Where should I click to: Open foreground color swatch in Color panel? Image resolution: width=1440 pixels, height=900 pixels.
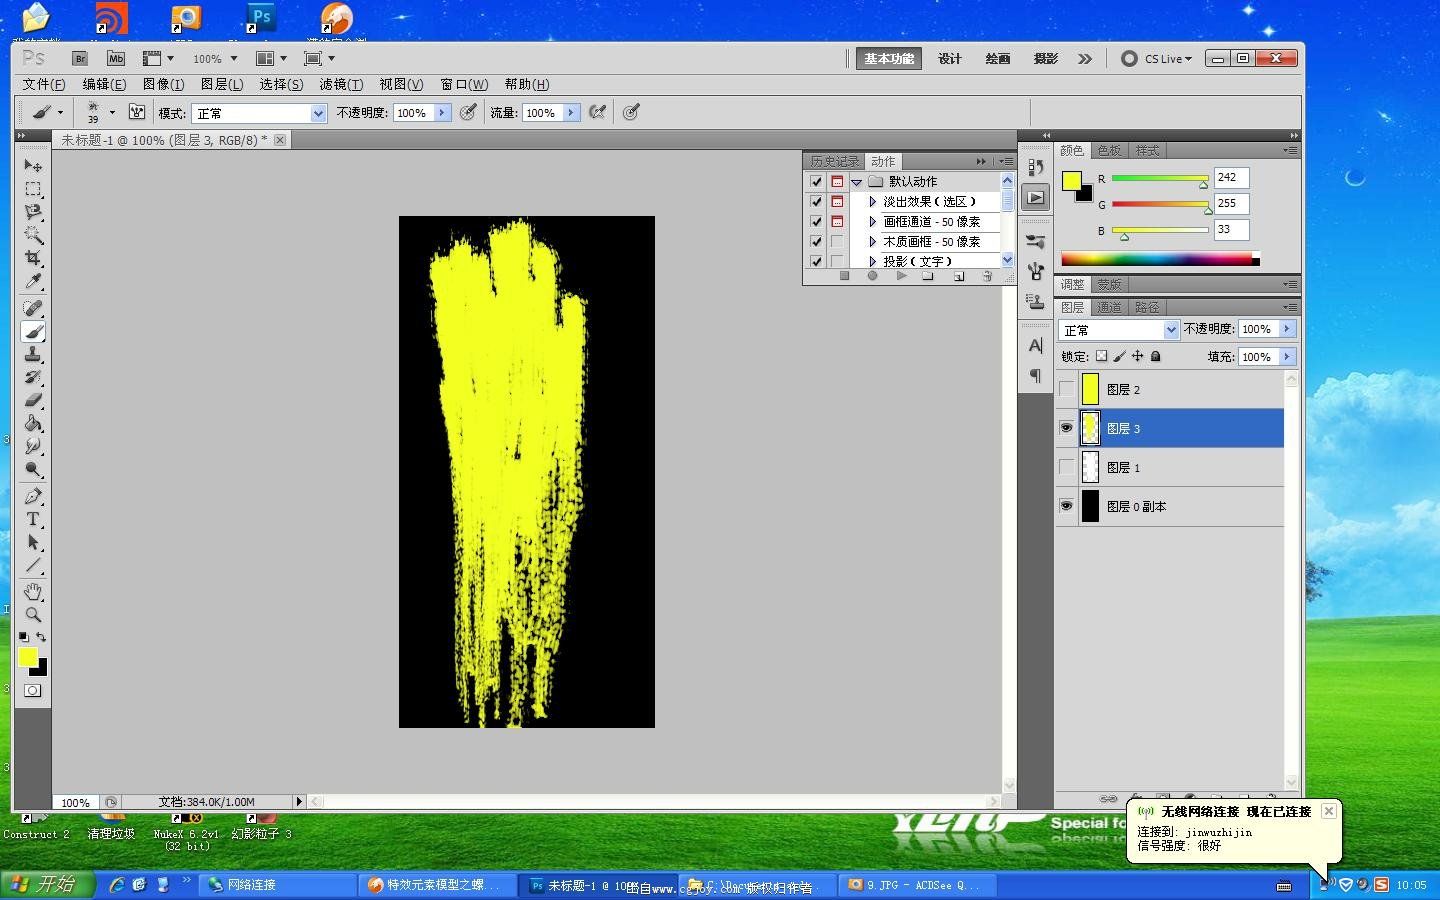[x=1072, y=181]
